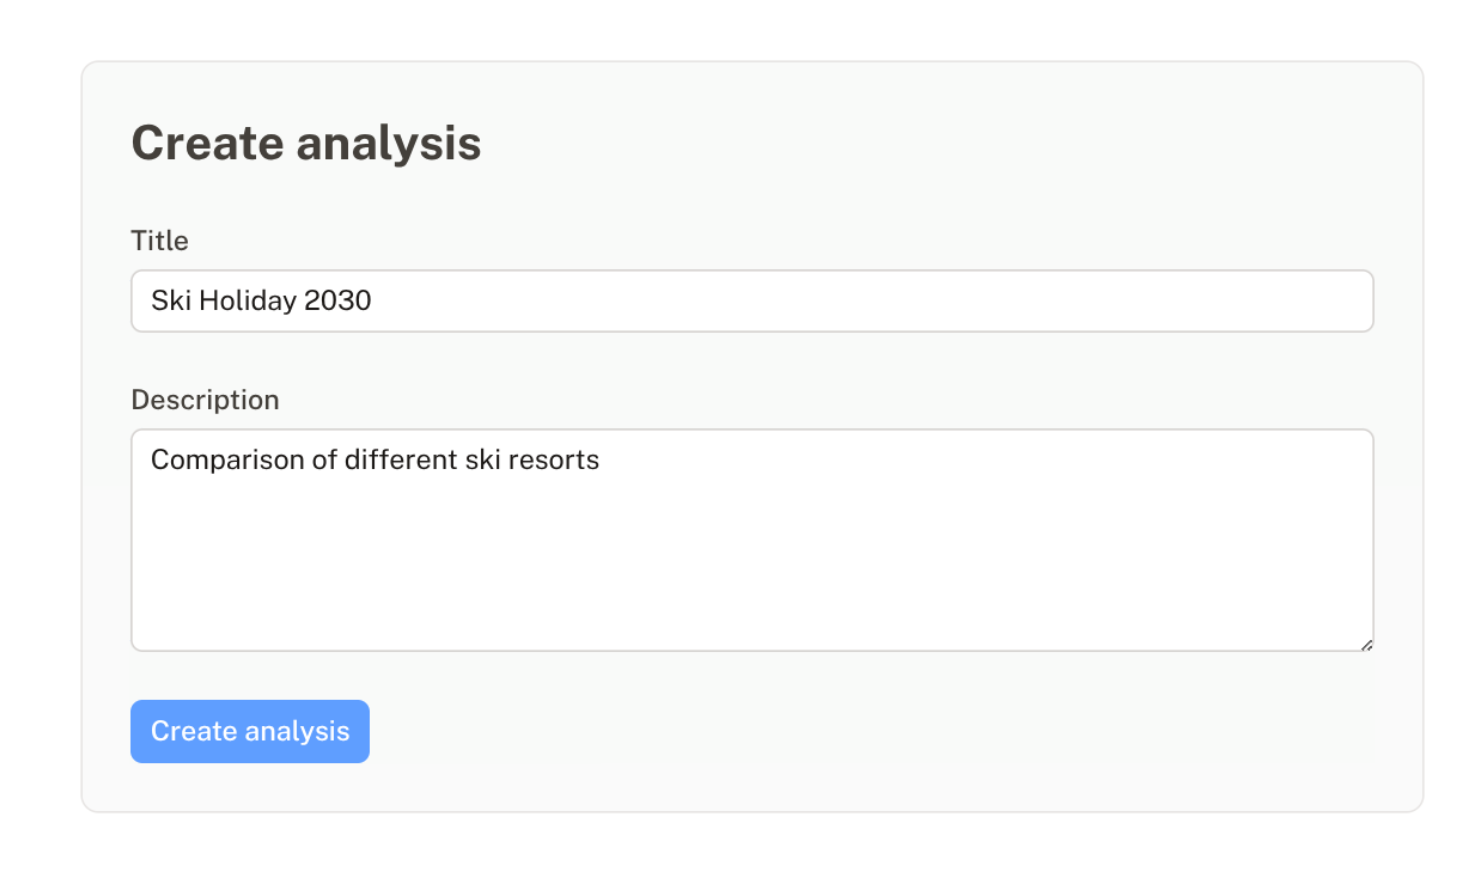Image resolution: width=1481 pixels, height=873 pixels.
Task: Click before 'Ski' in the title field
Action: click(152, 300)
